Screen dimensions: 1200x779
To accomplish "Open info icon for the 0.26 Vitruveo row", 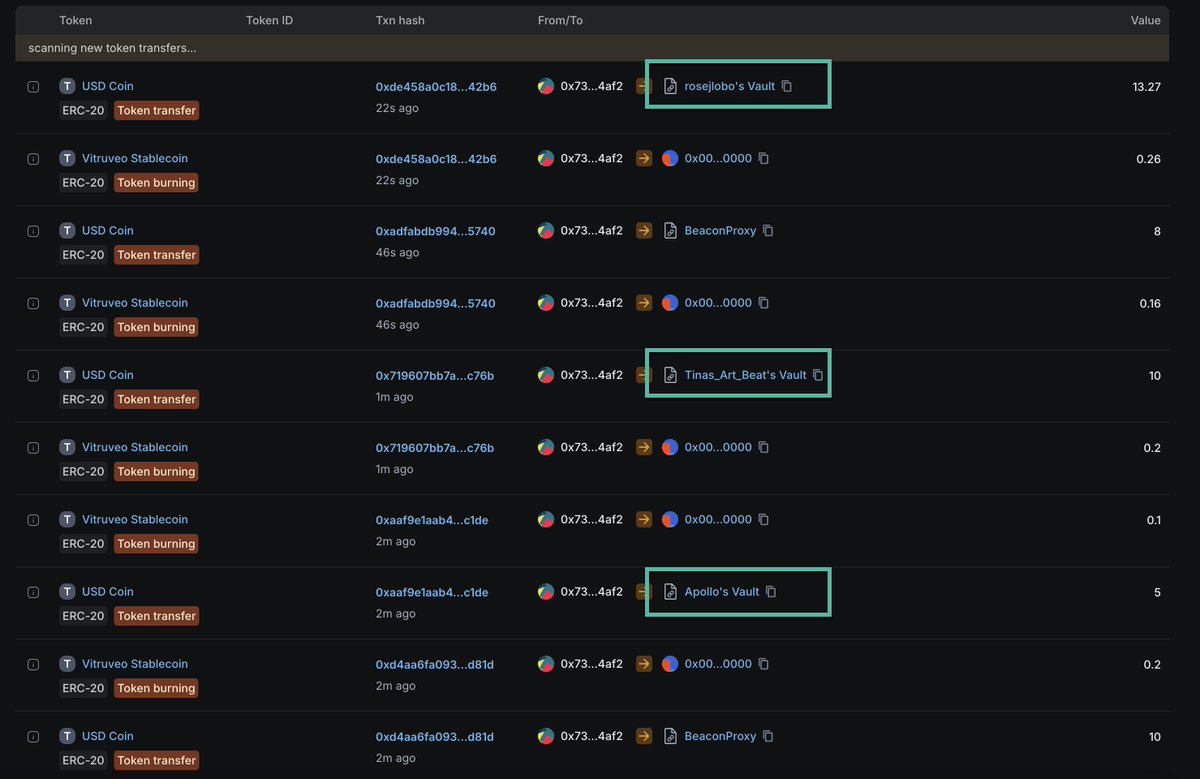I will point(33,159).
